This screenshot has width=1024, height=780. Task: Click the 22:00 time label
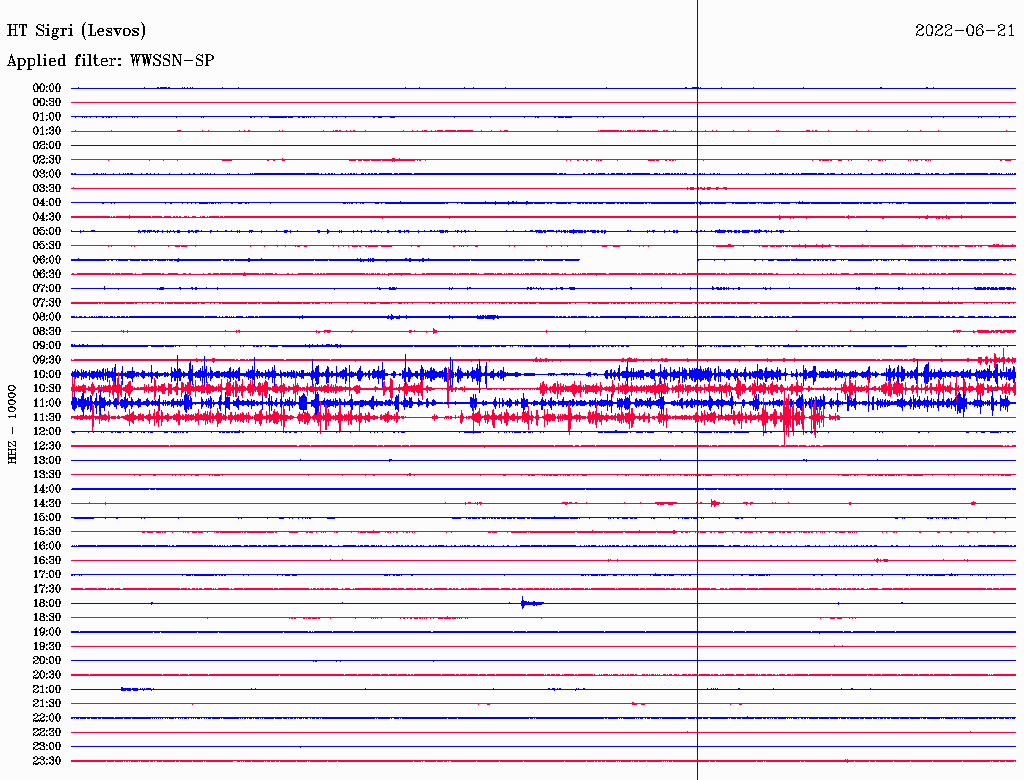(x=47, y=717)
